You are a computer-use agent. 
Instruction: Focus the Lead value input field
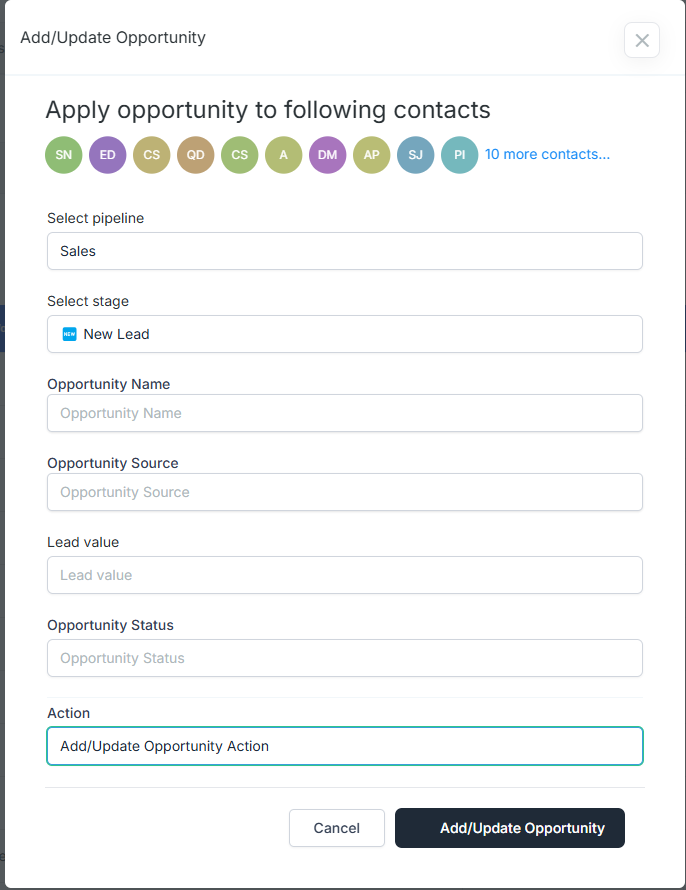(x=345, y=575)
